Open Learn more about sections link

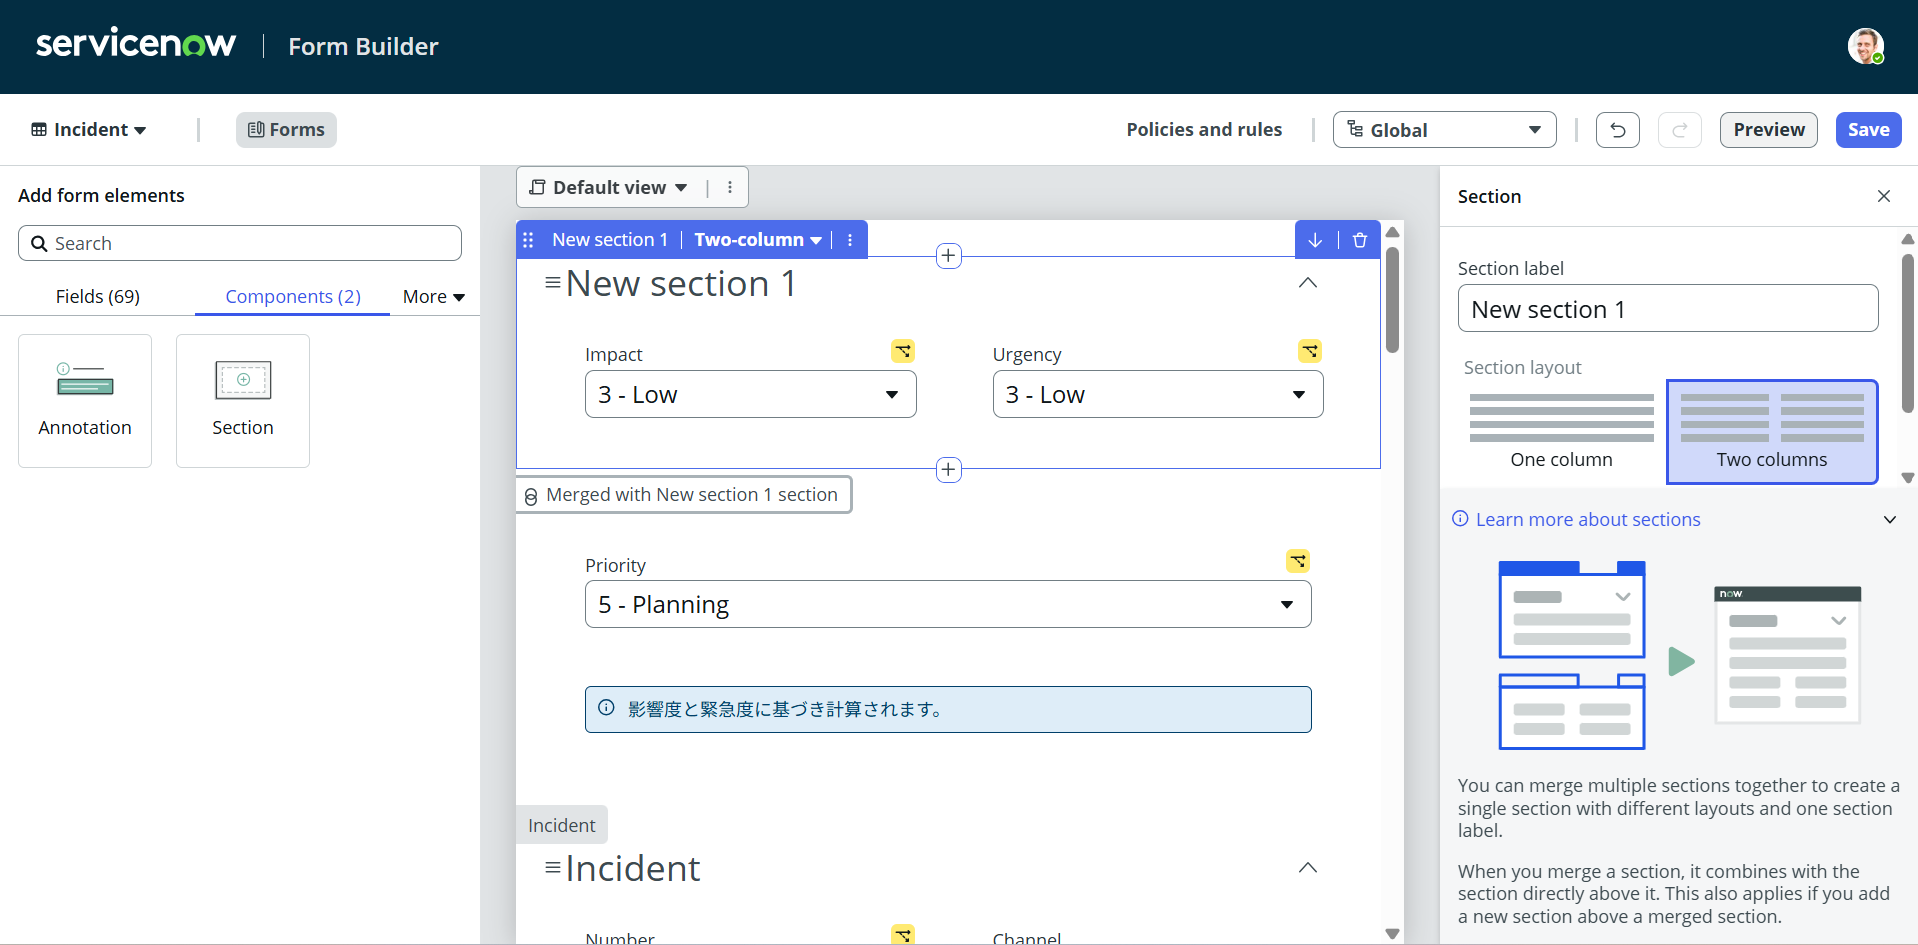(1587, 520)
